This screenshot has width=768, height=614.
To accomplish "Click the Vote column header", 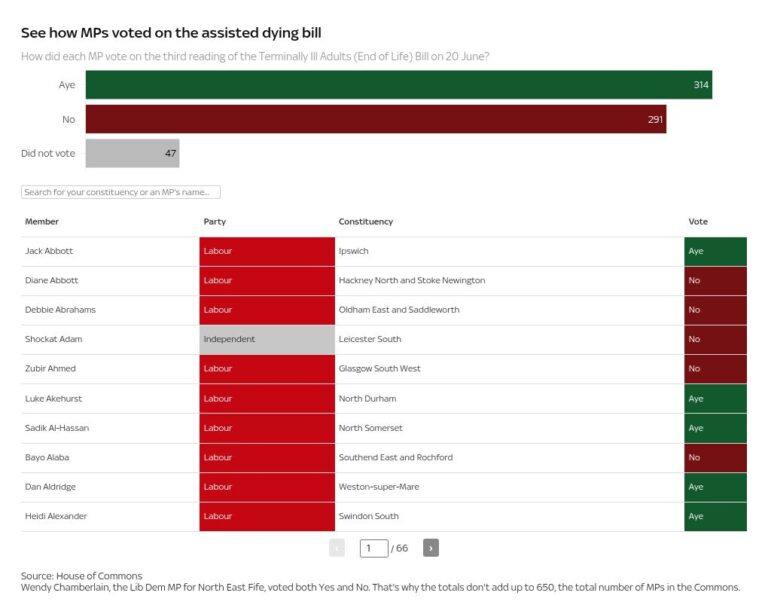I will (697, 221).
